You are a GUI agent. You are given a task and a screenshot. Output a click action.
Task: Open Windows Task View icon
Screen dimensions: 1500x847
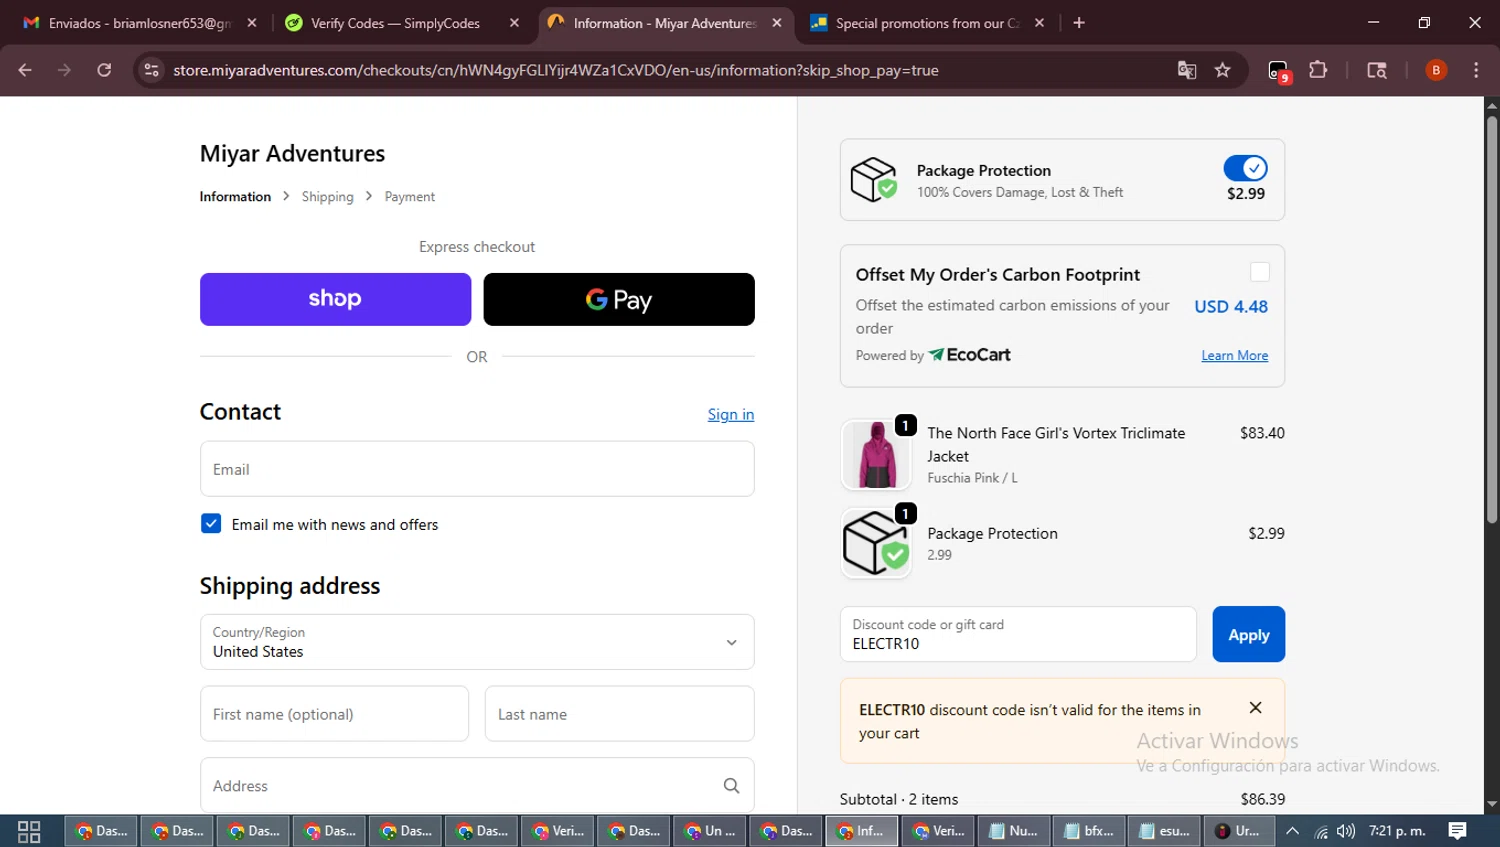29,831
